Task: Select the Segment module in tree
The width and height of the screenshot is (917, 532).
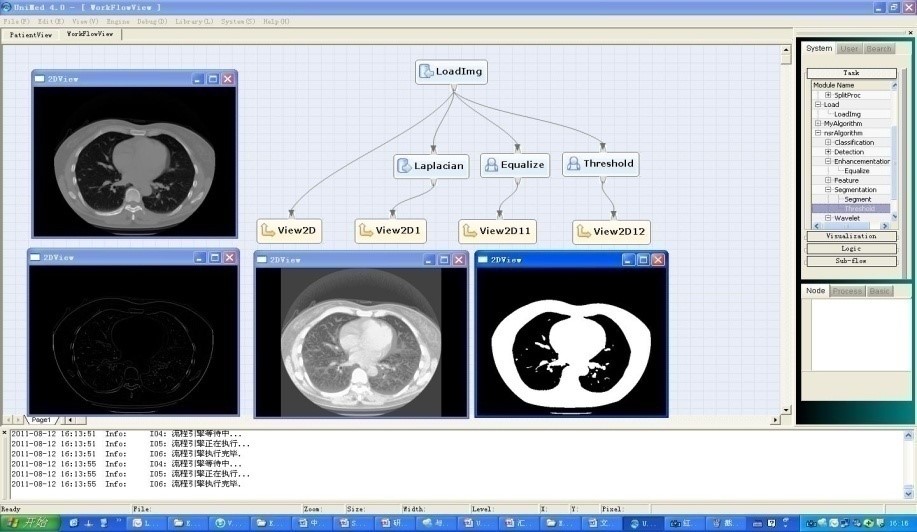Action: tap(857, 199)
